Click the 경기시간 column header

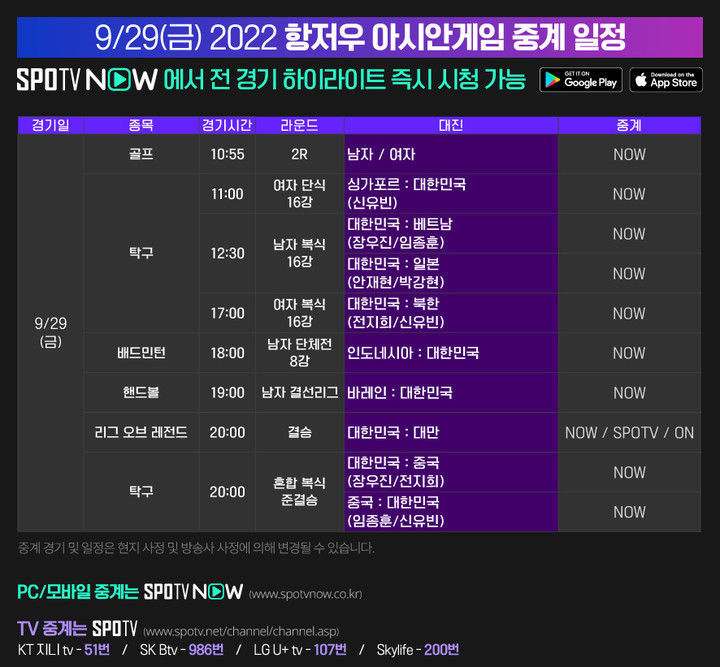click(x=227, y=125)
